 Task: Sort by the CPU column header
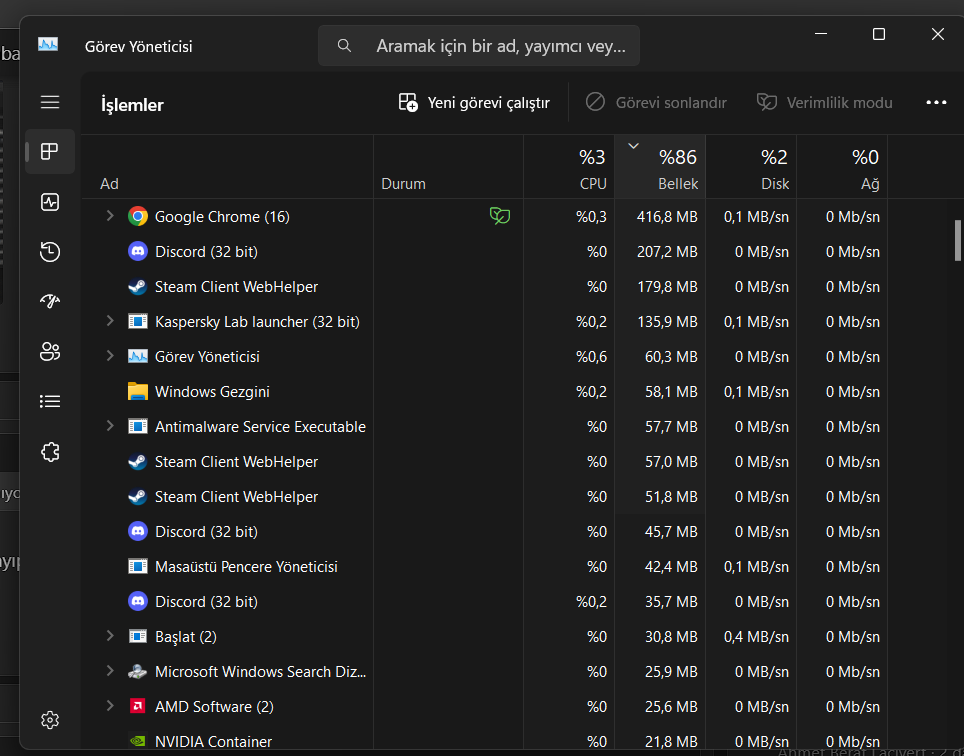tap(569, 167)
